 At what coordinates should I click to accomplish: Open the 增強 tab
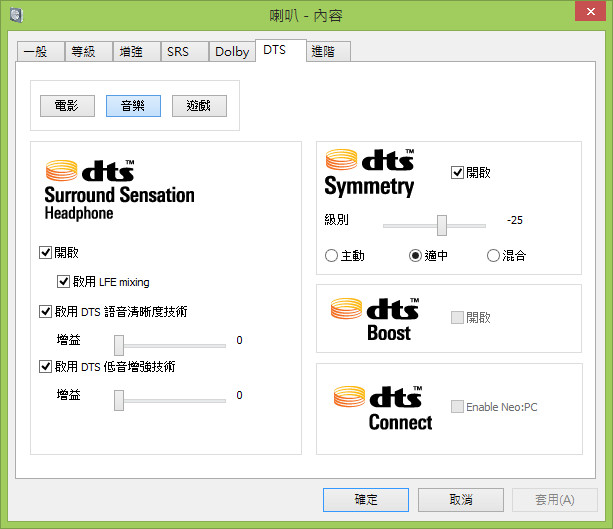pyautogui.click(x=136, y=52)
